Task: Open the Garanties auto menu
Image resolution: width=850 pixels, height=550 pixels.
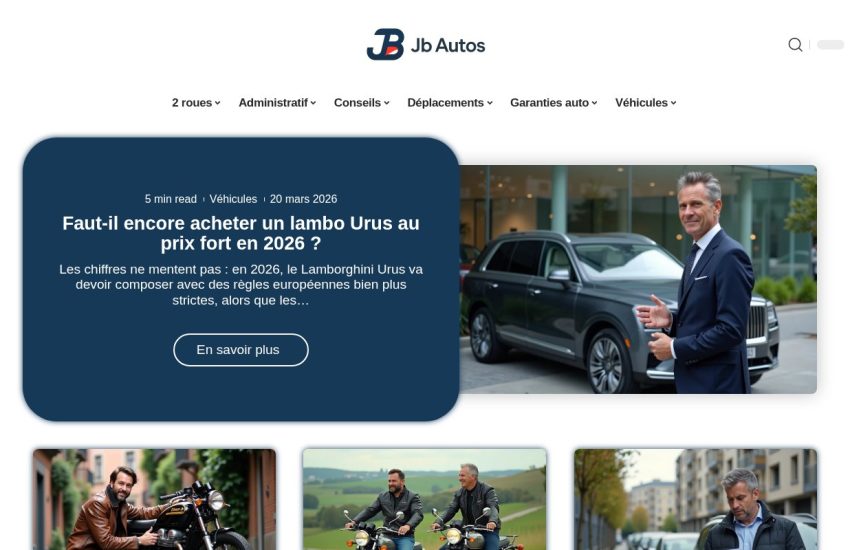Action: coord(553,102)
